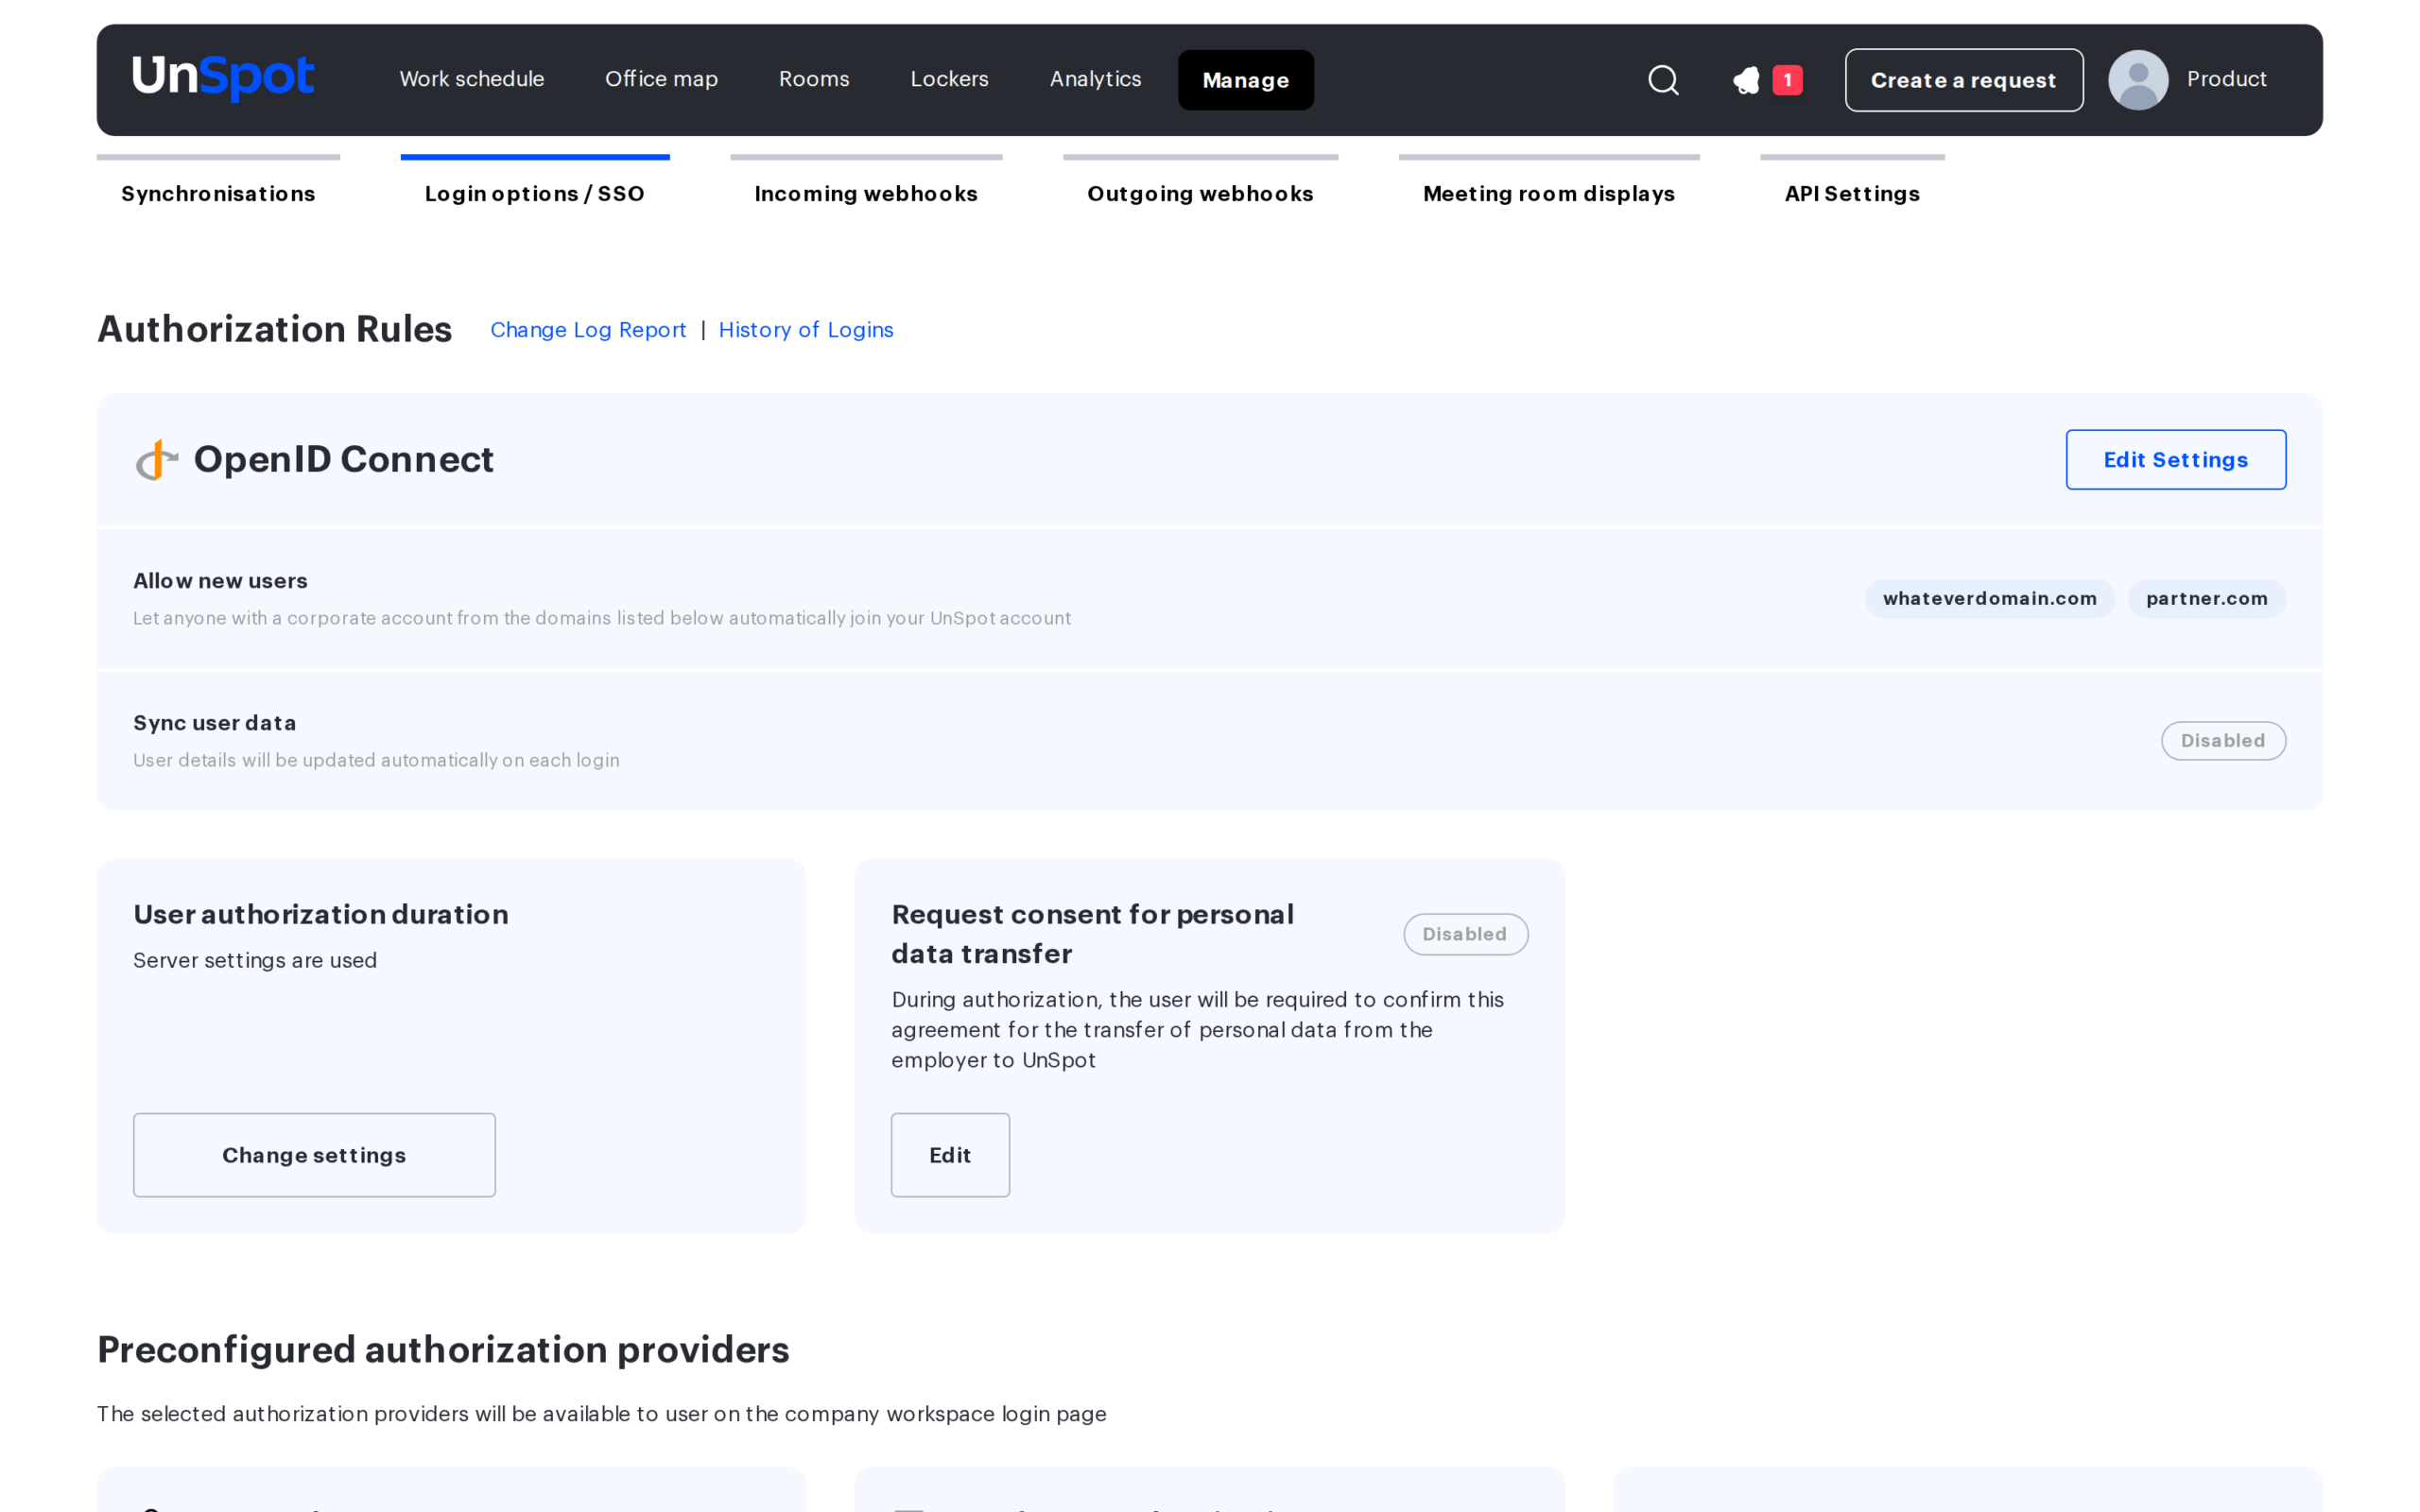Click the Product profile name
2420x1512 pixels.
[2226, 79]
